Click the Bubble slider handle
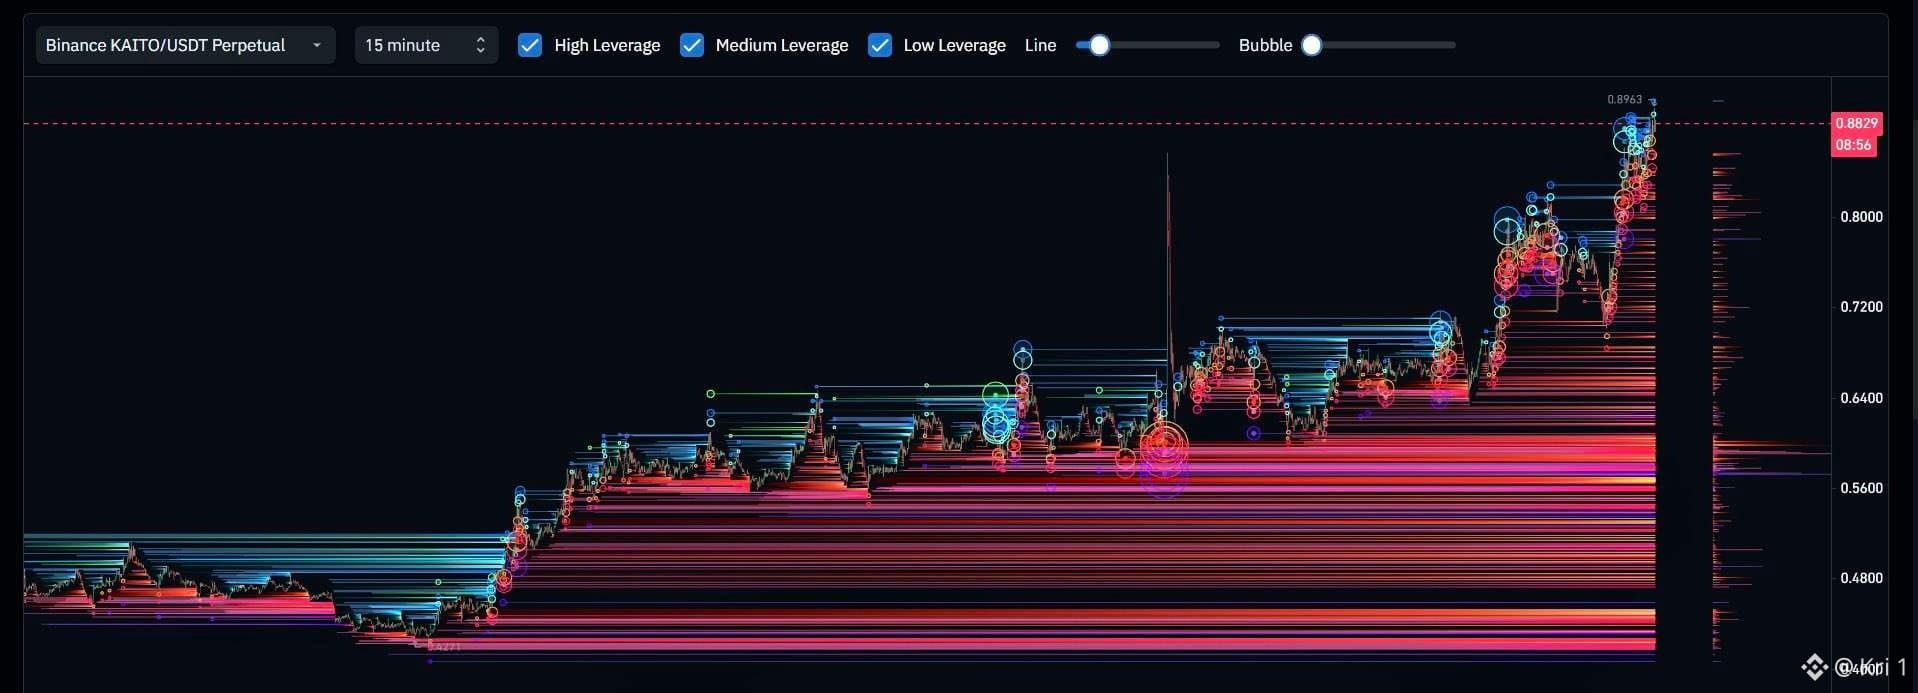 1311,45
